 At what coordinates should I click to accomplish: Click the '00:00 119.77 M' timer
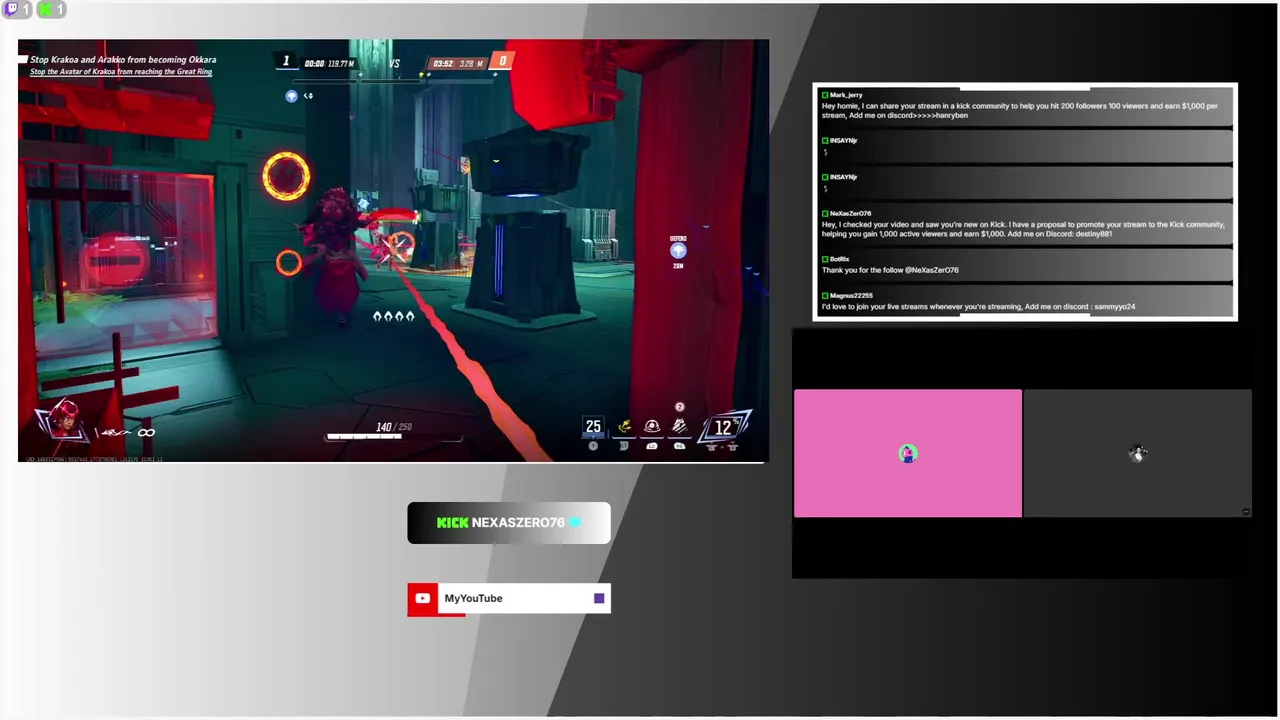click(x=330, y=64)
